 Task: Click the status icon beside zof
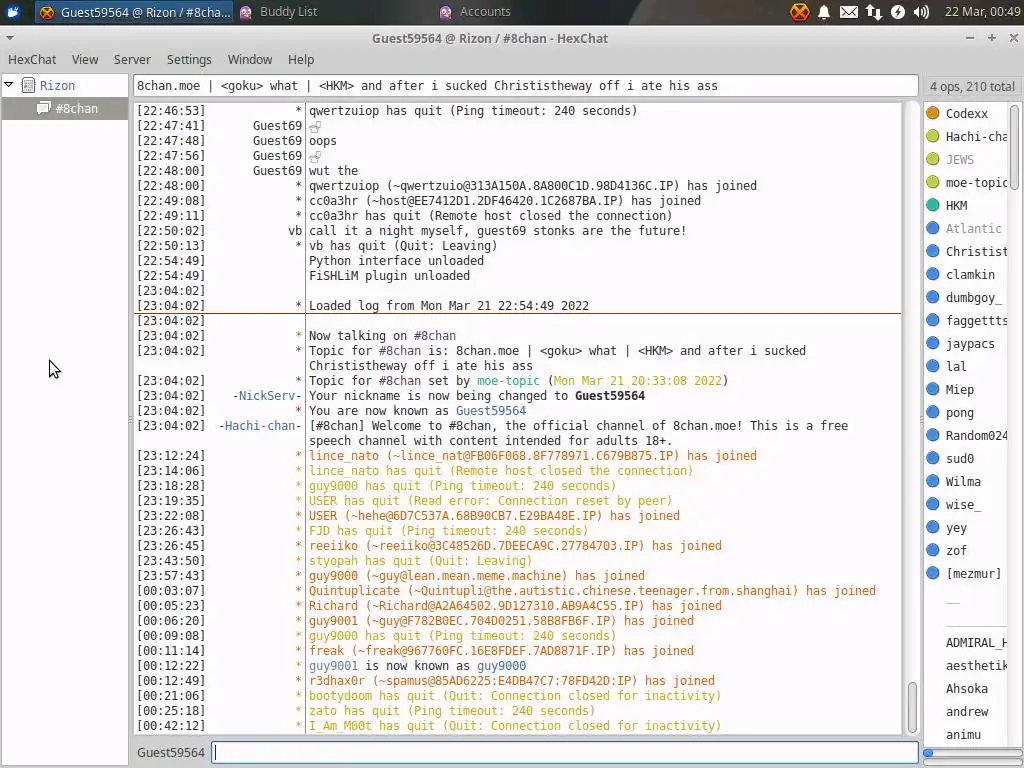[933, 550]
